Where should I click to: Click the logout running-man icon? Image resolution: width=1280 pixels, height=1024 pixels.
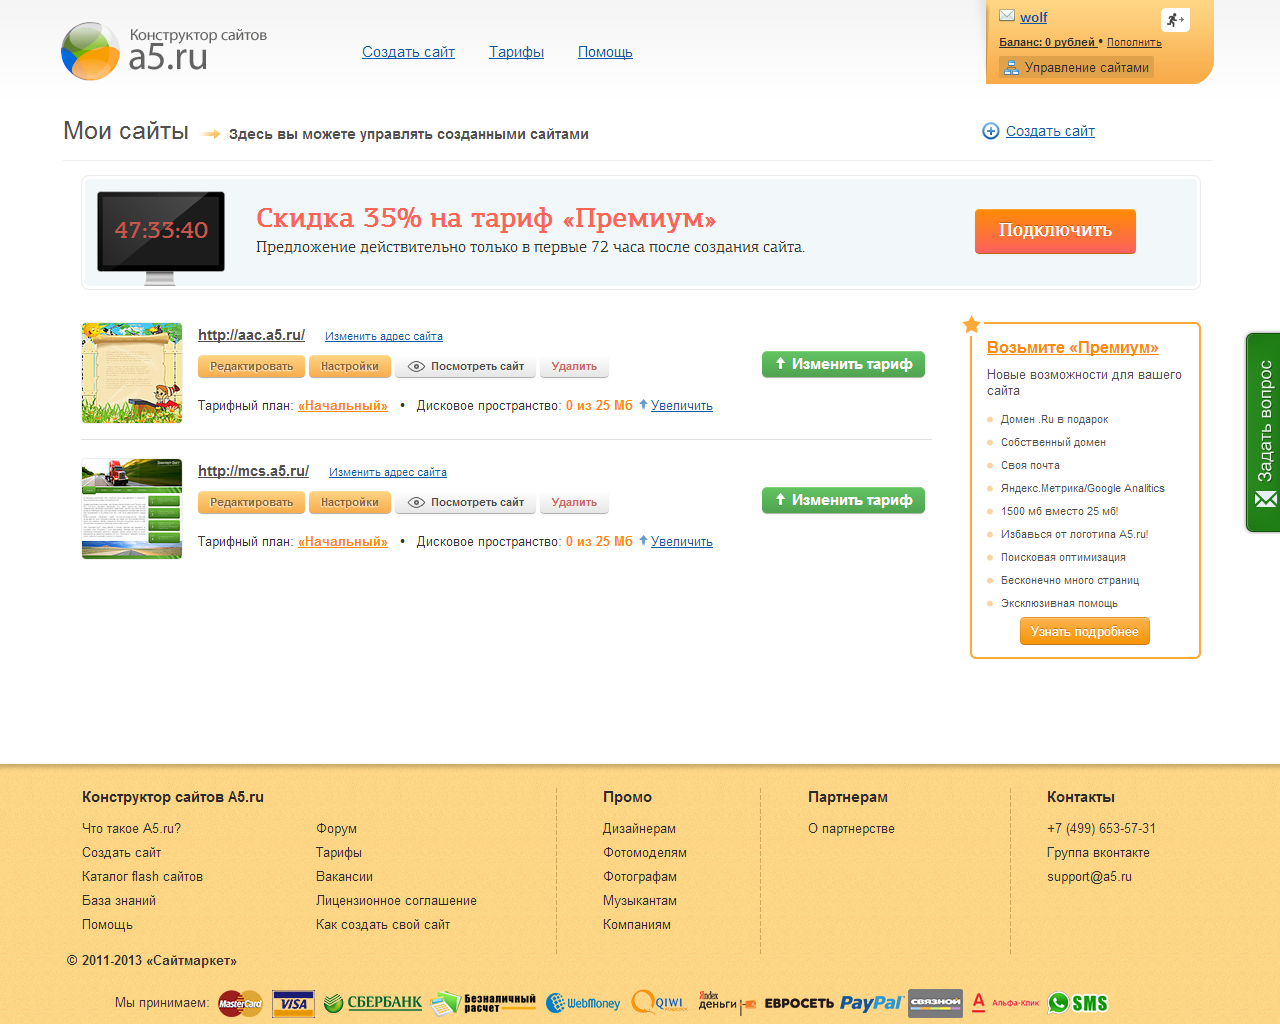click(x=1175, y=19)
